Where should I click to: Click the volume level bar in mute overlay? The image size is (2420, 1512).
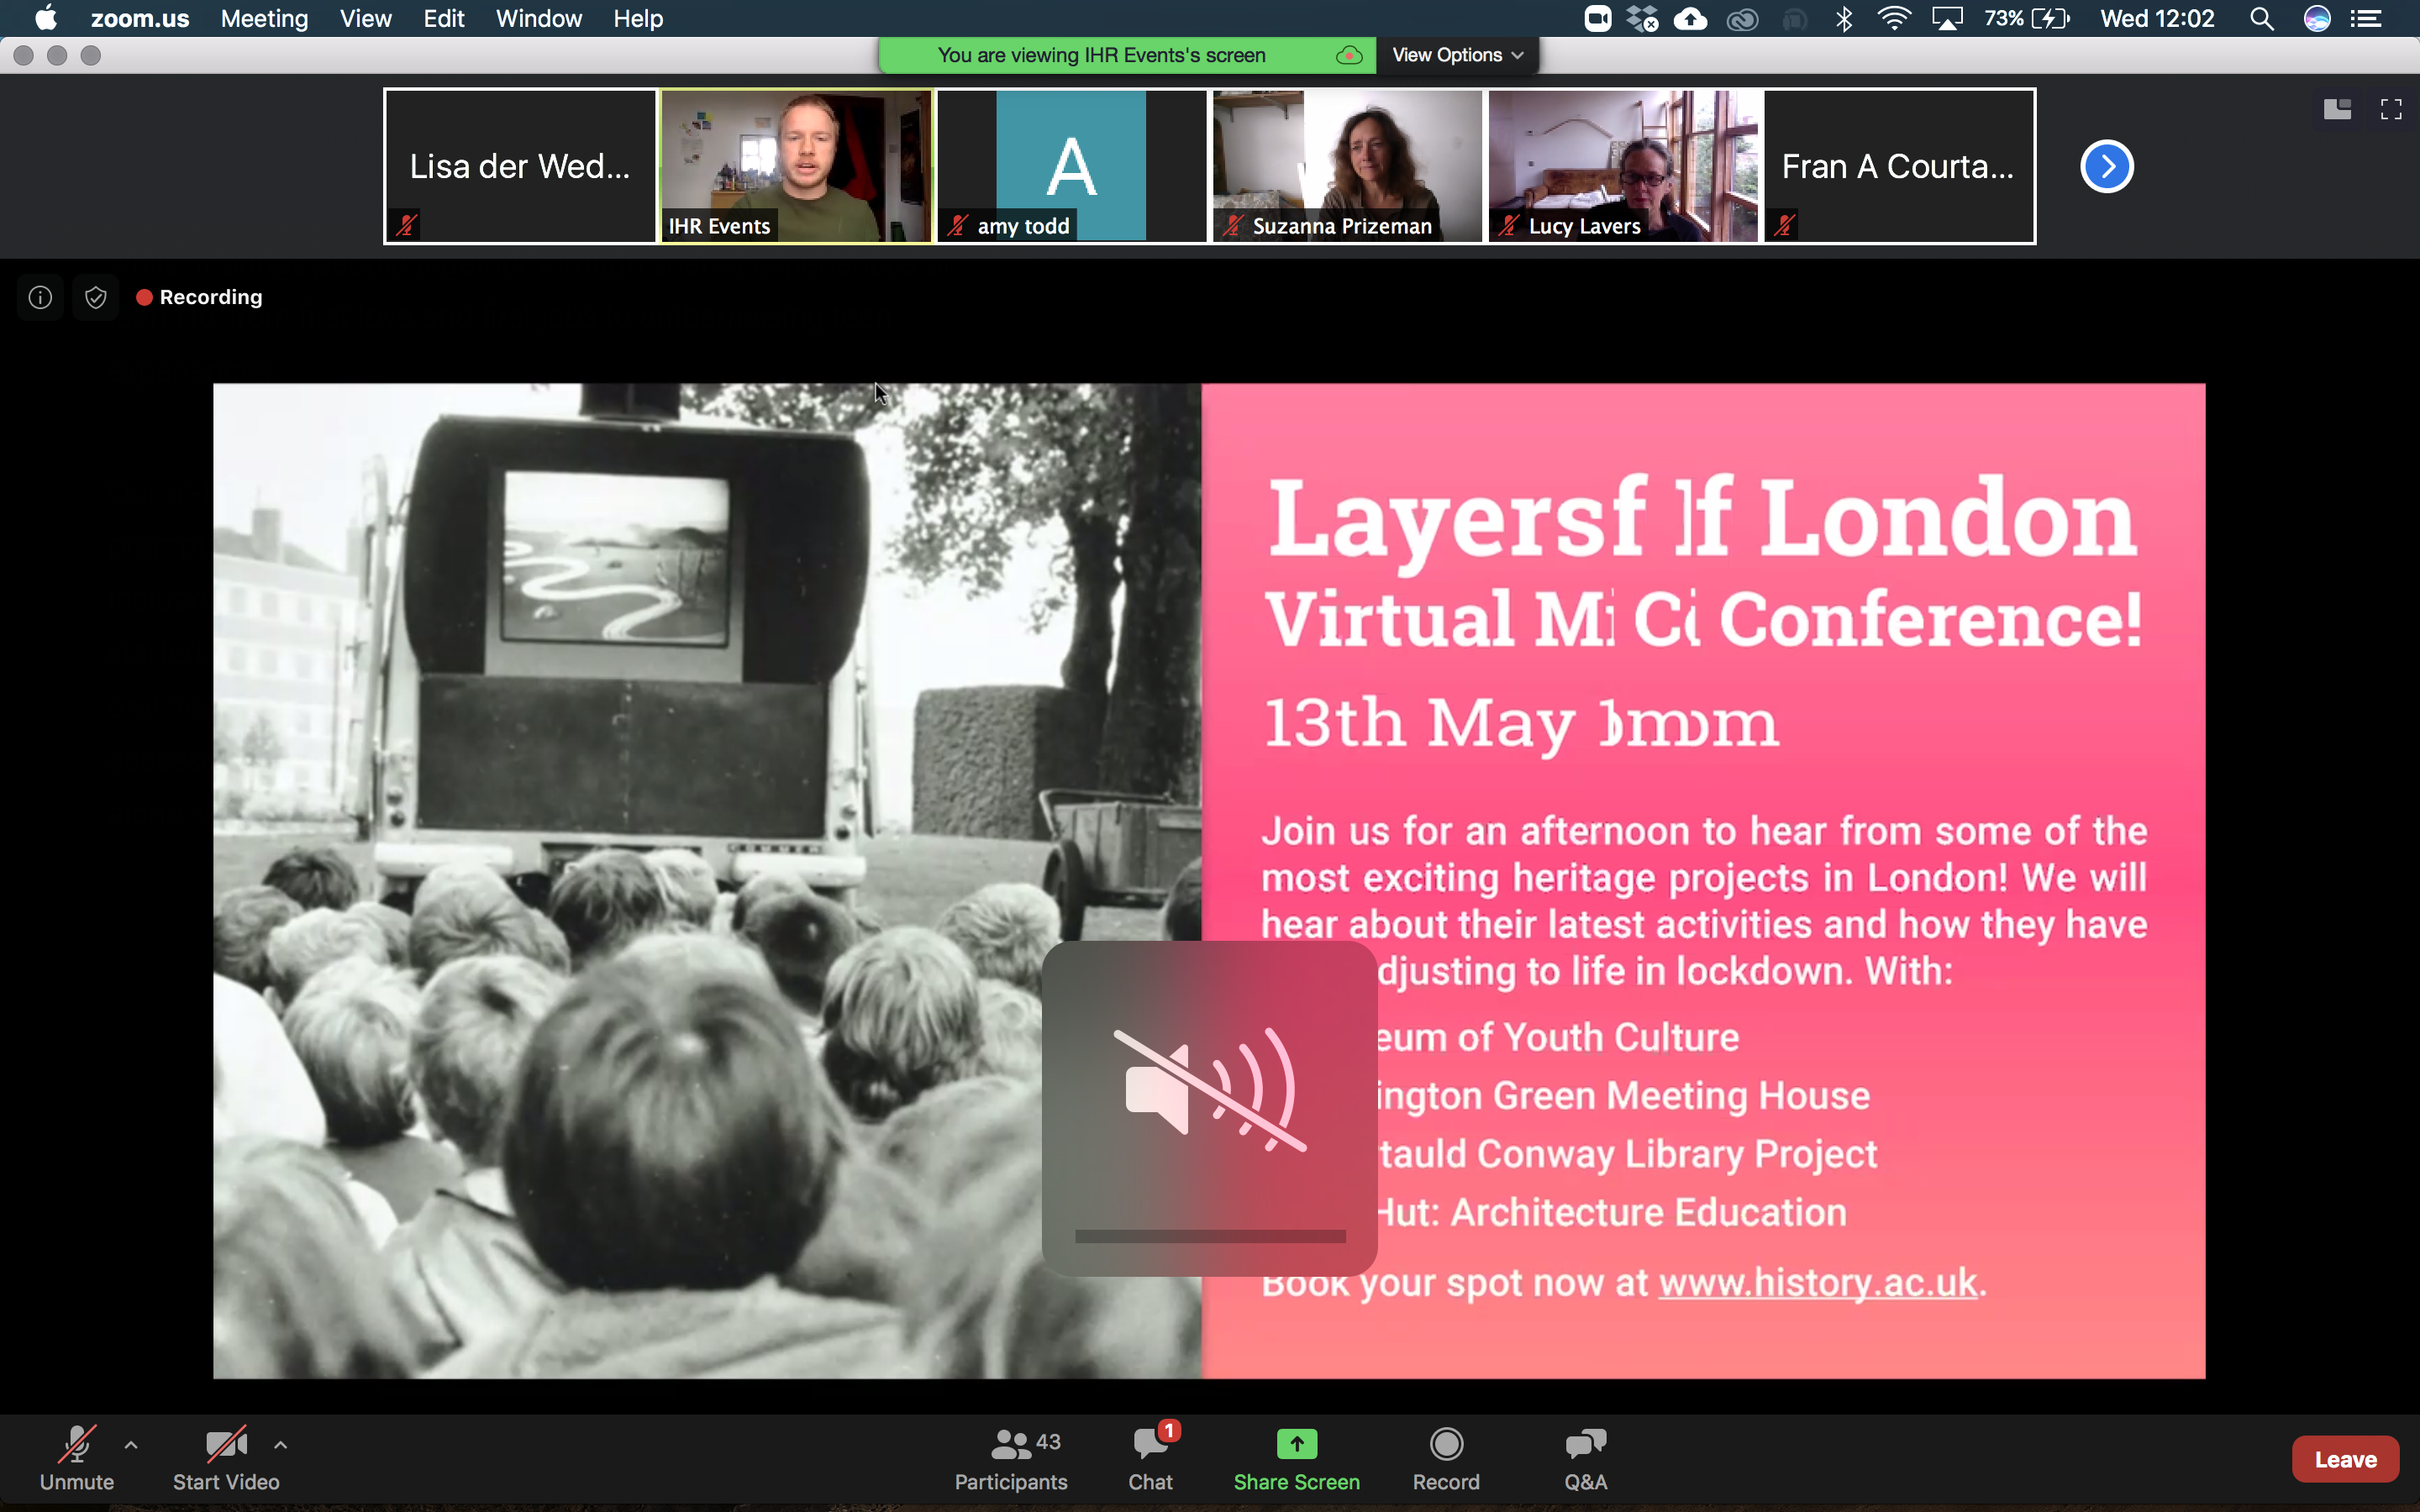(x=1210, y=1236)
